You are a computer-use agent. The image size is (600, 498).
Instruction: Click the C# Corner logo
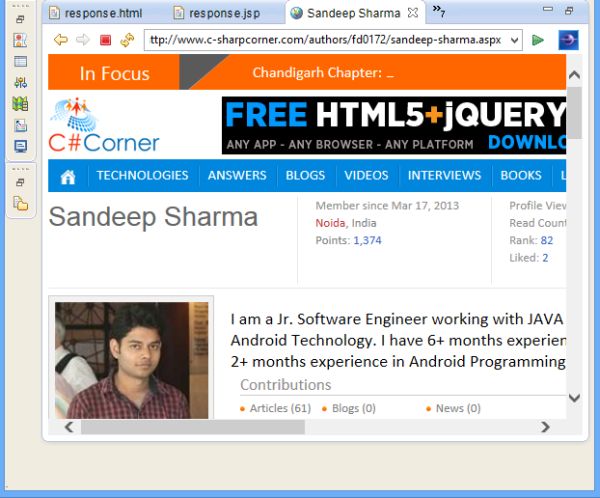(x=104, y=126)
